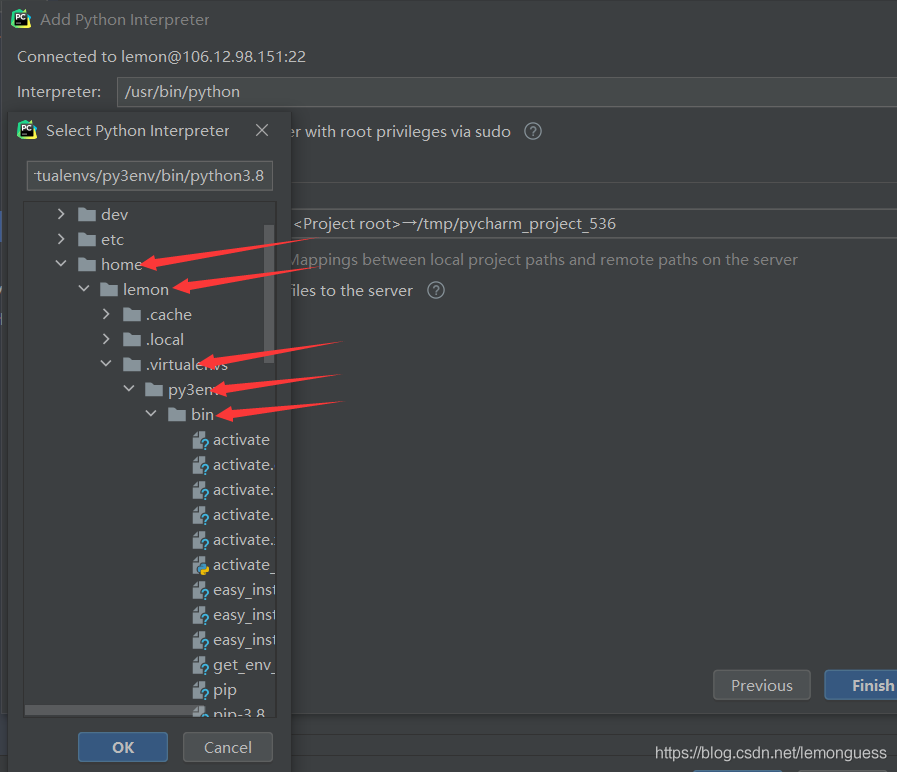Go back with the Previous button

point(761,685)
